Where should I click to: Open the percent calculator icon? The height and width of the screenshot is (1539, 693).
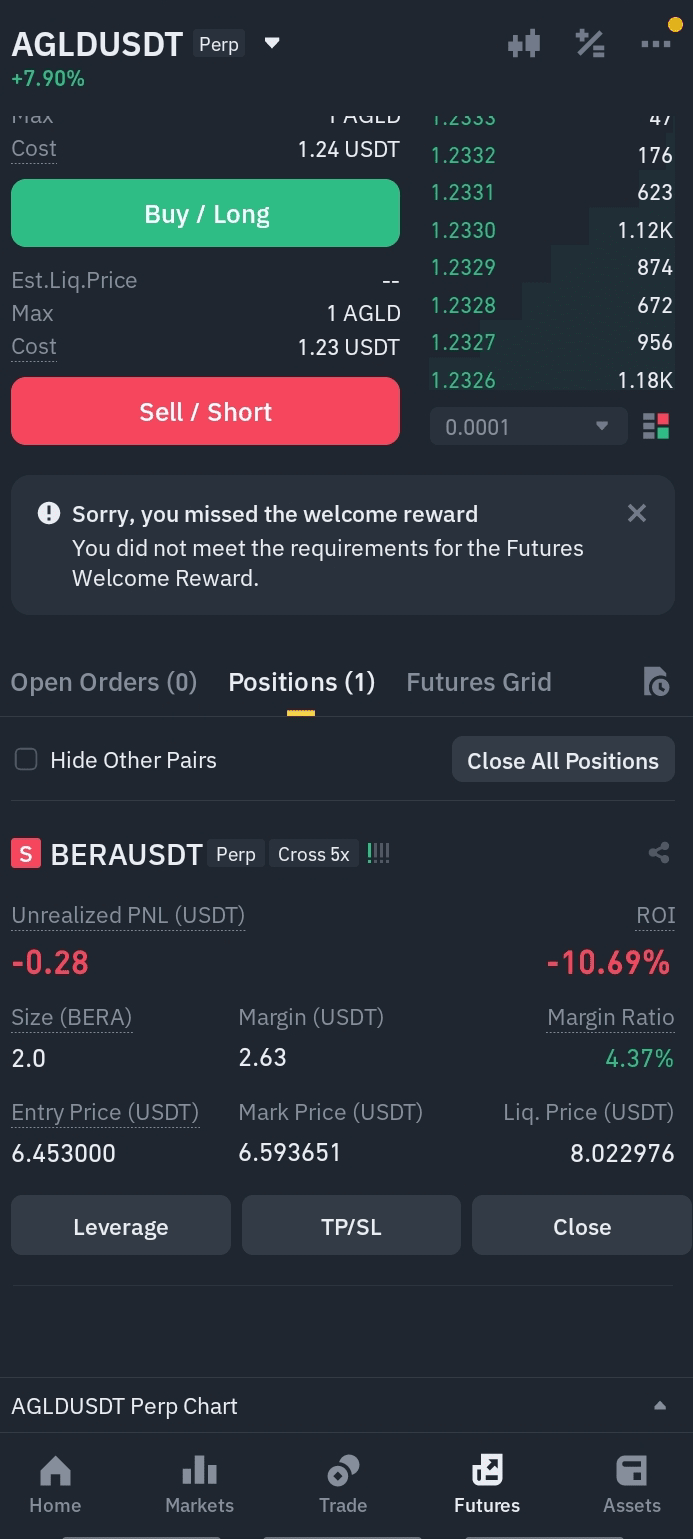pyautogui.click(x=590, y=43)
